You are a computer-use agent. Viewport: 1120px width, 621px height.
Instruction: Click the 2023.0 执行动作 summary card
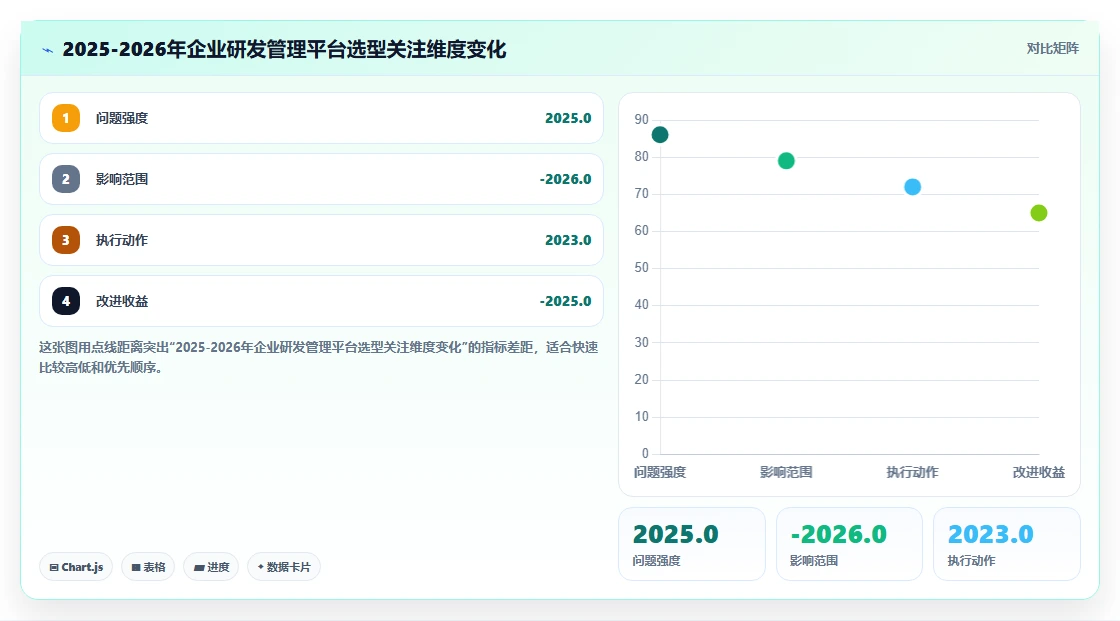click(x=1006, y=544)
